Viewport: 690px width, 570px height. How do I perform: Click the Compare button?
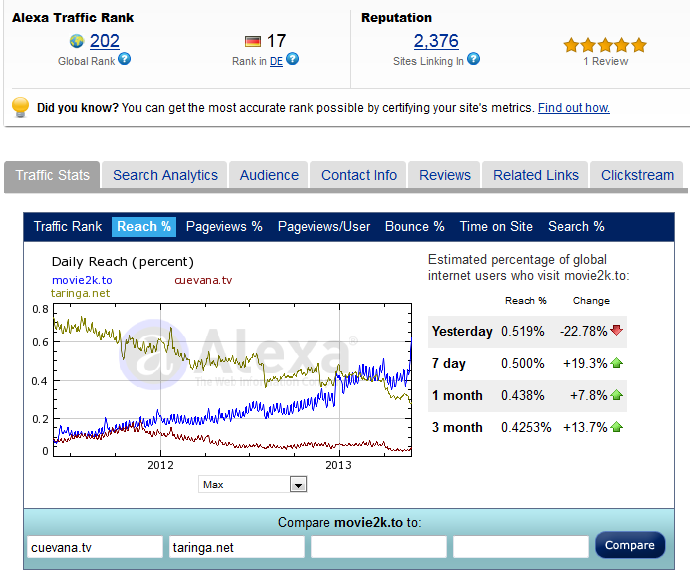(630, 545)
